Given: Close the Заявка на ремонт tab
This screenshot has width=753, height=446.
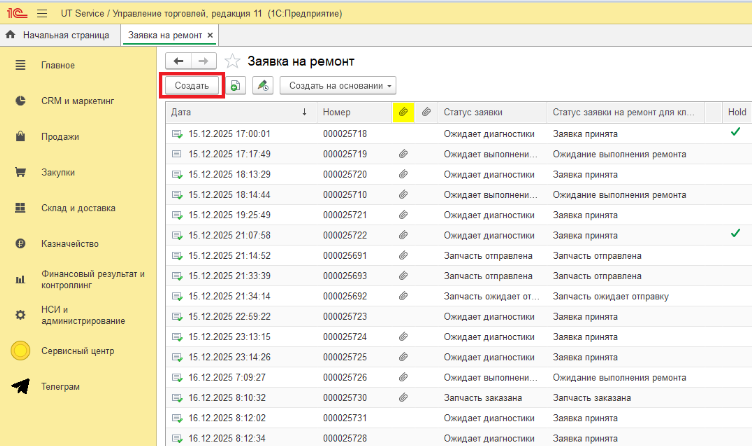Looking at the screenshot, I should 211,35.
